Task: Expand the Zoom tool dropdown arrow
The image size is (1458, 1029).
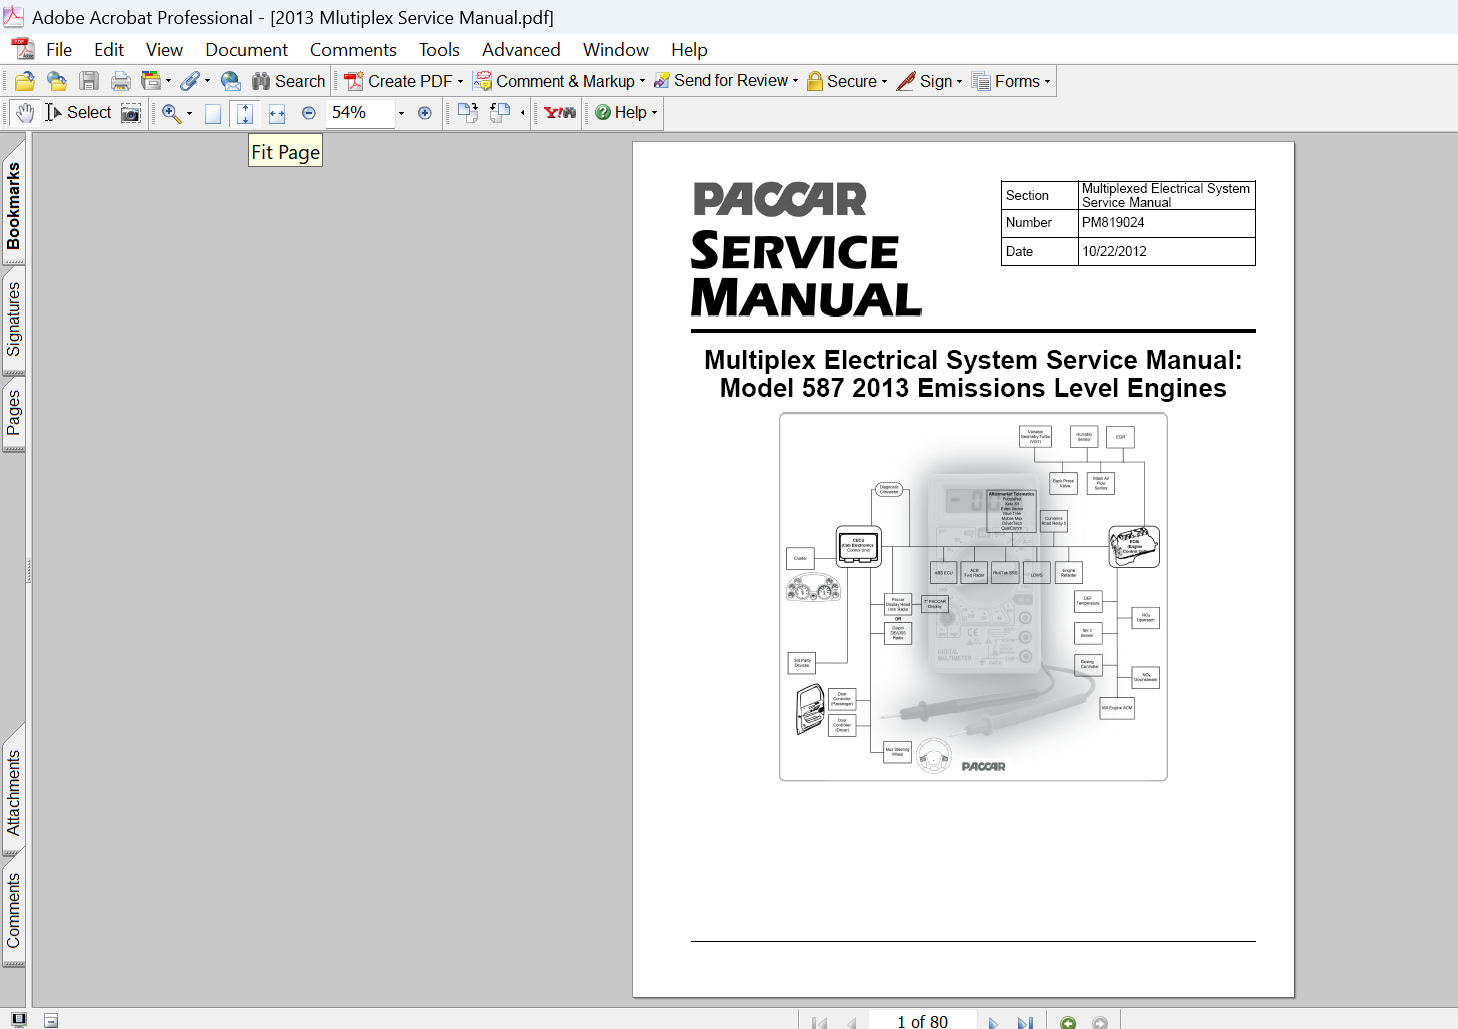Action: point(189,113)
